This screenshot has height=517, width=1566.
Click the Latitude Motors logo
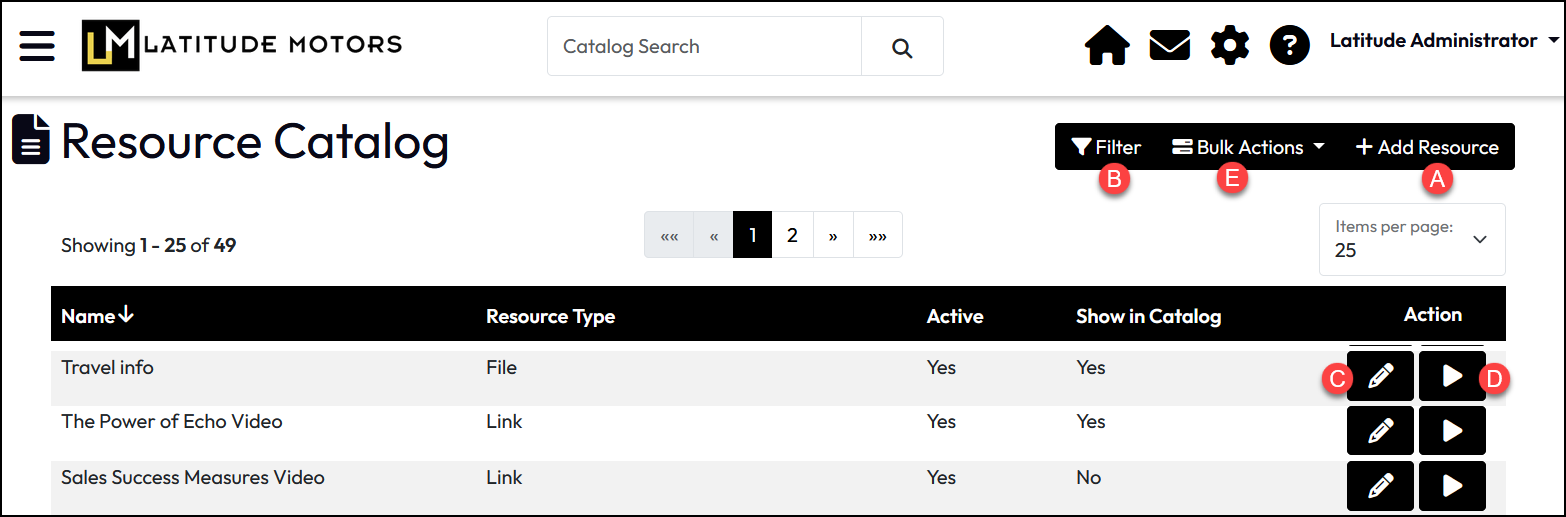coord(242,46)
